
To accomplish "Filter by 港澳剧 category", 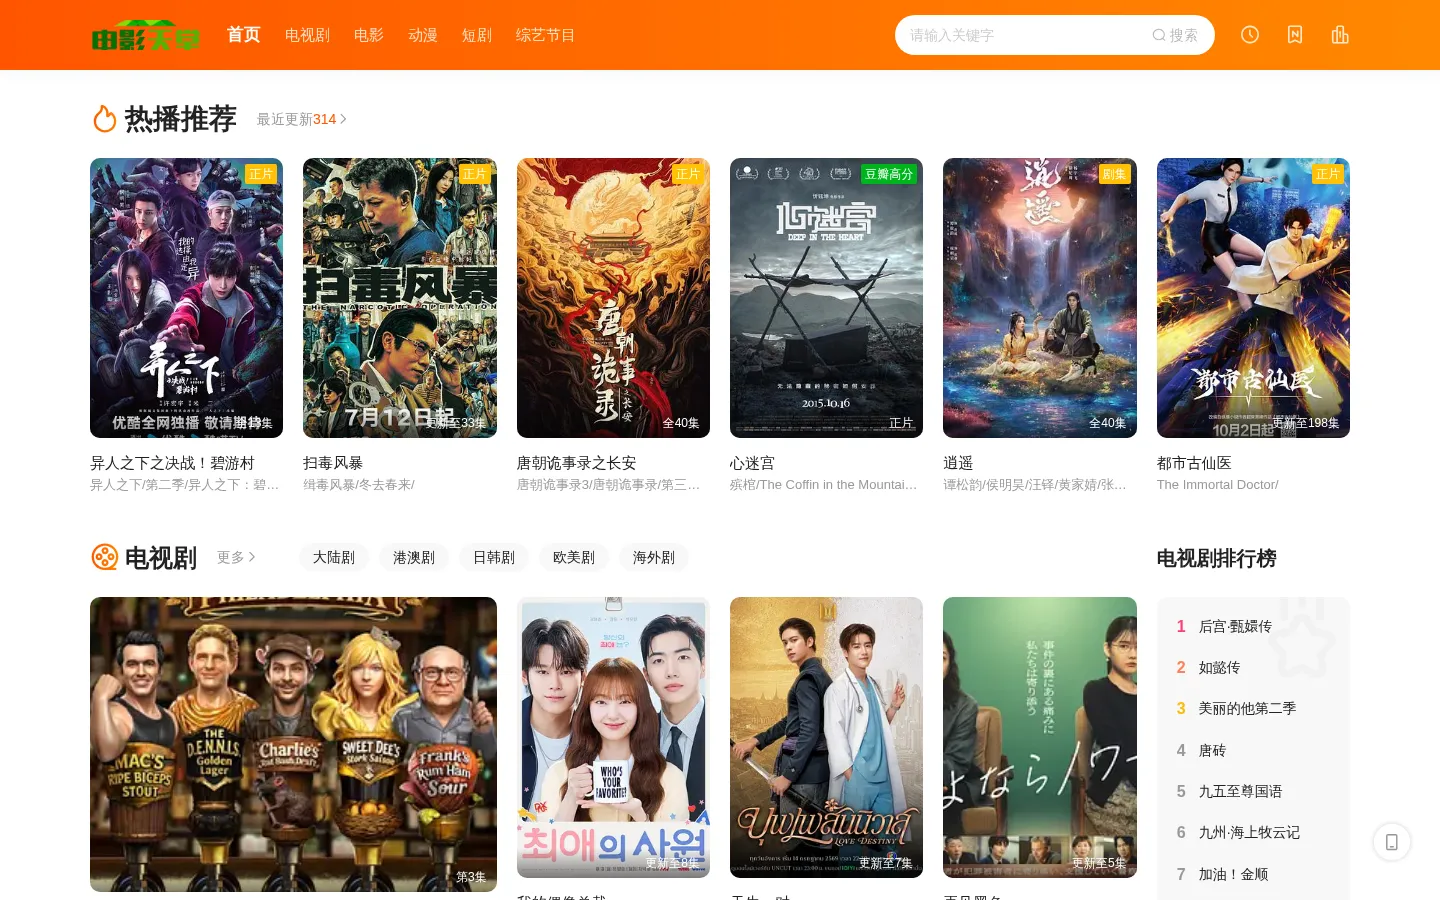I will pyautogui.click(x=414, y=557).
